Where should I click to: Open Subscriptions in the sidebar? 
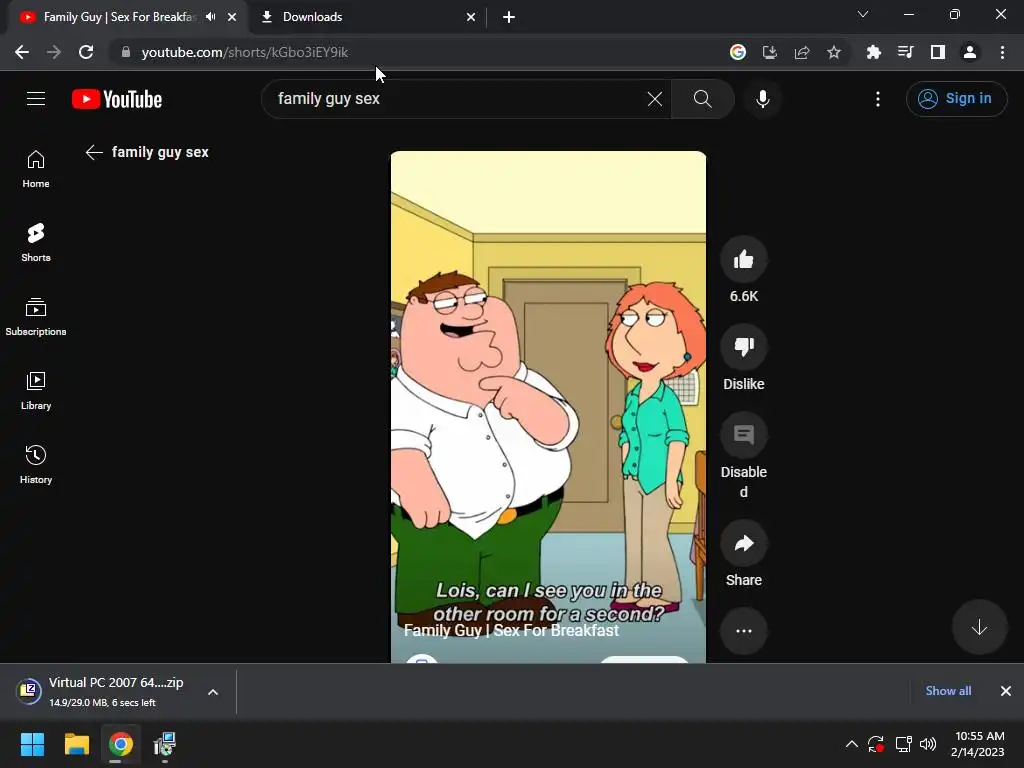coord(36,317)
